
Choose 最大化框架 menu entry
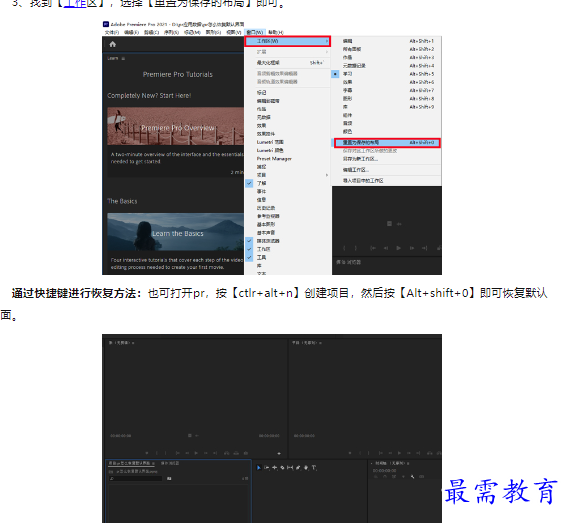click(x=288, y=63)
